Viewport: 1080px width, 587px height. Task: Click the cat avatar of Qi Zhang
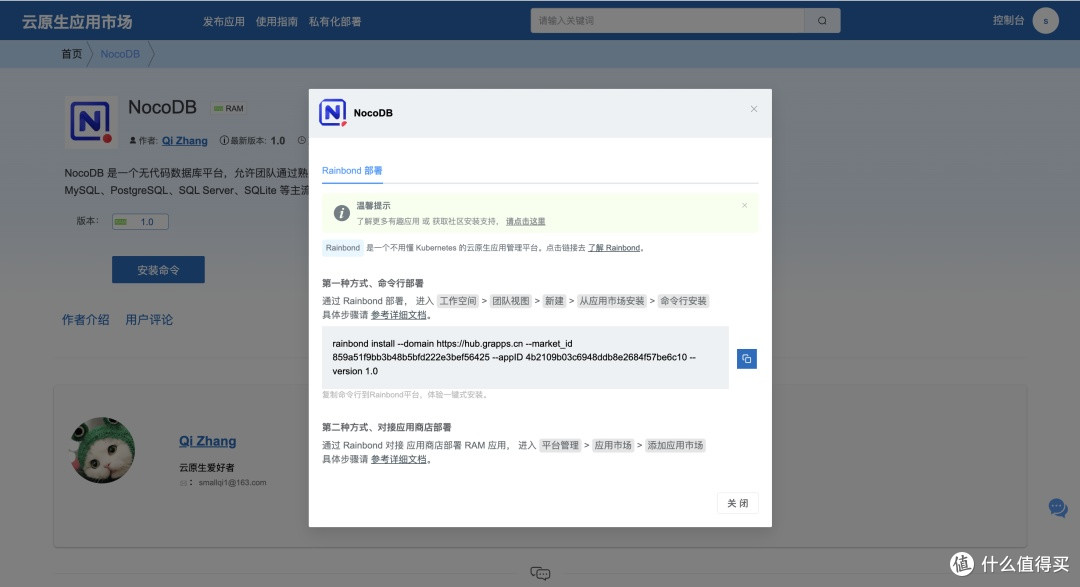pos(103,450)
